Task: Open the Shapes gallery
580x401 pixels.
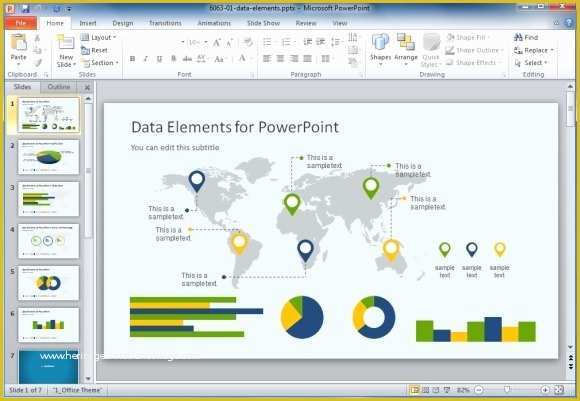Action: coord(380,50)
